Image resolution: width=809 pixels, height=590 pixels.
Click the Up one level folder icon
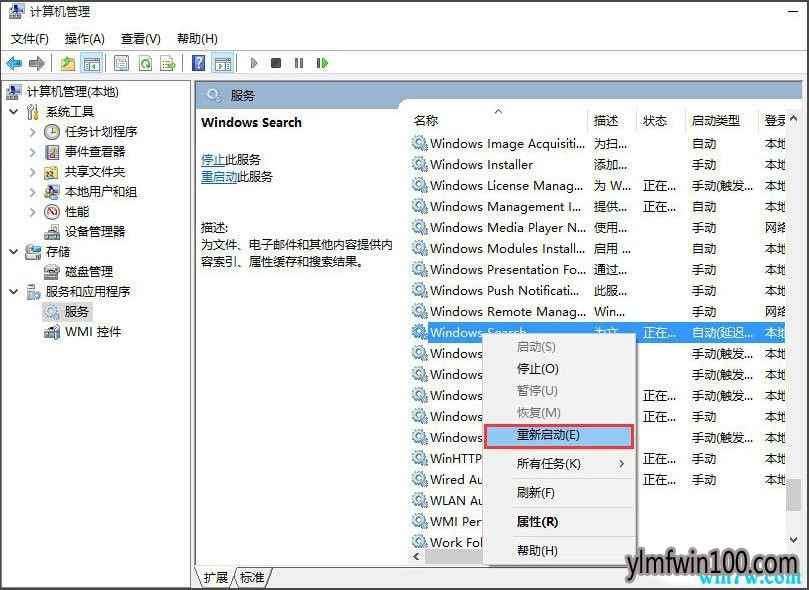[68, 63]
